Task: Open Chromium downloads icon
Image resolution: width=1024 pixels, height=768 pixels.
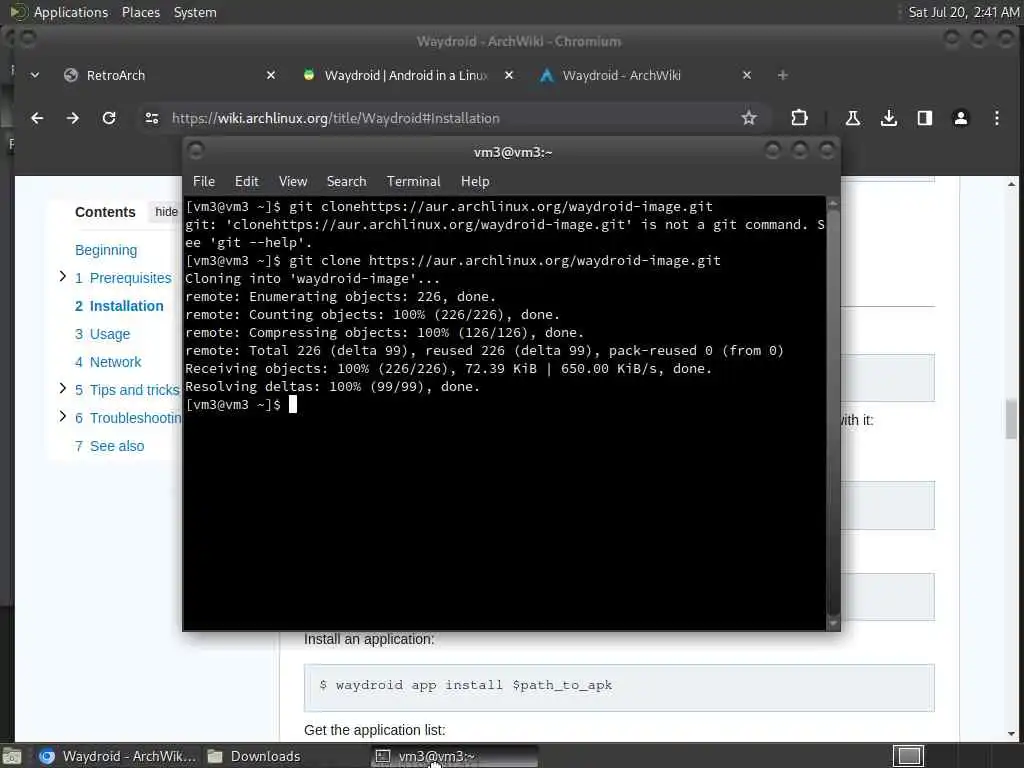Action: click(x=888, y=118)
